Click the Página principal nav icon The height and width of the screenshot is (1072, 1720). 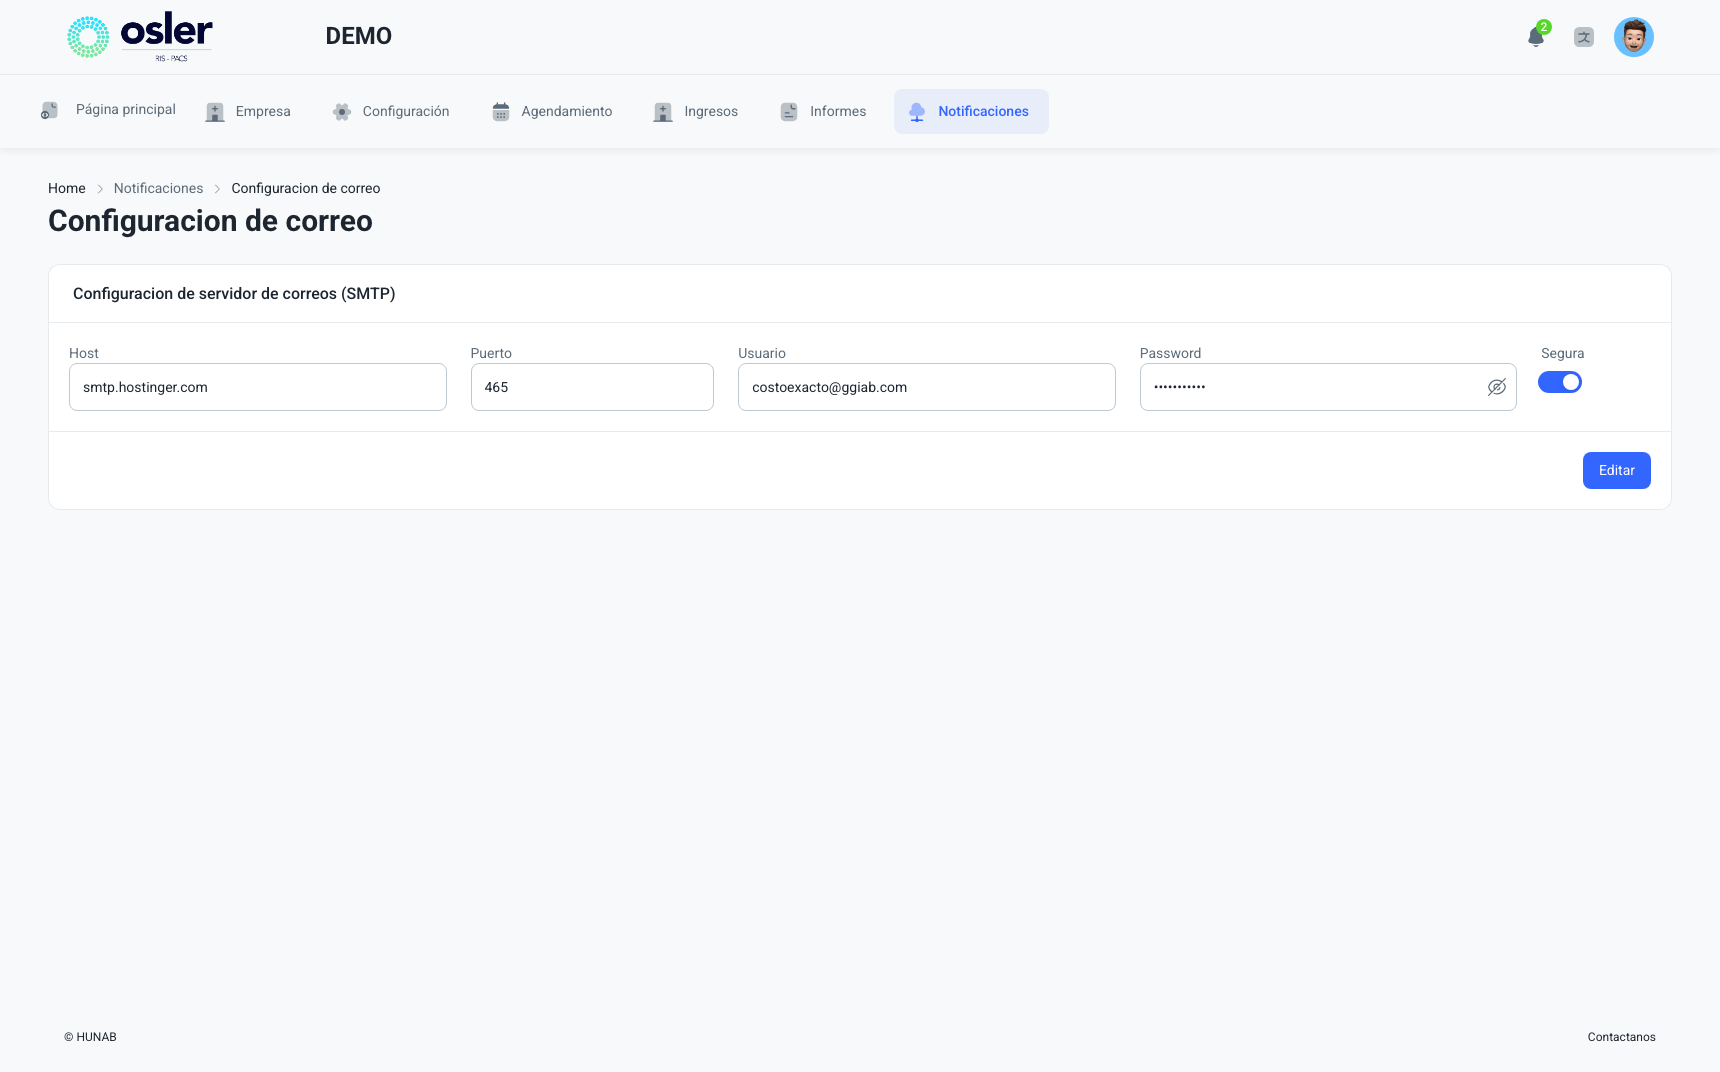point(49,110)
